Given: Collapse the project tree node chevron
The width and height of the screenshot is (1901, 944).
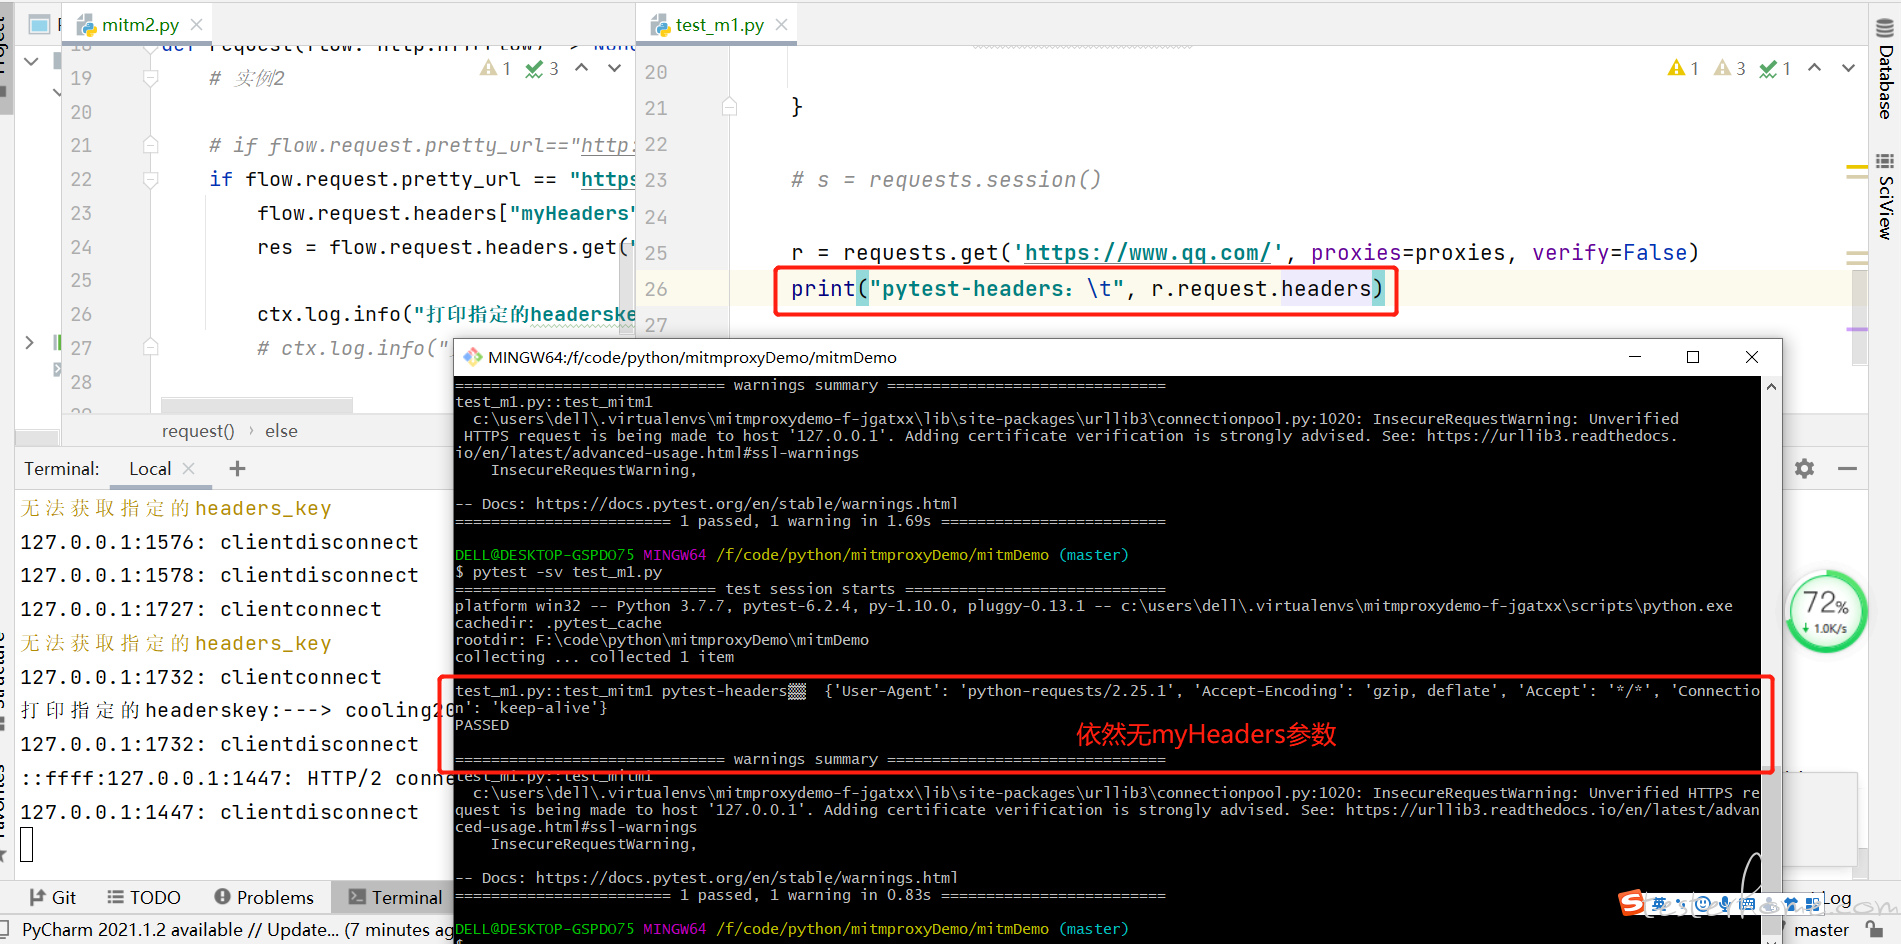Looking at the screenshot, I should coord(31,61).
